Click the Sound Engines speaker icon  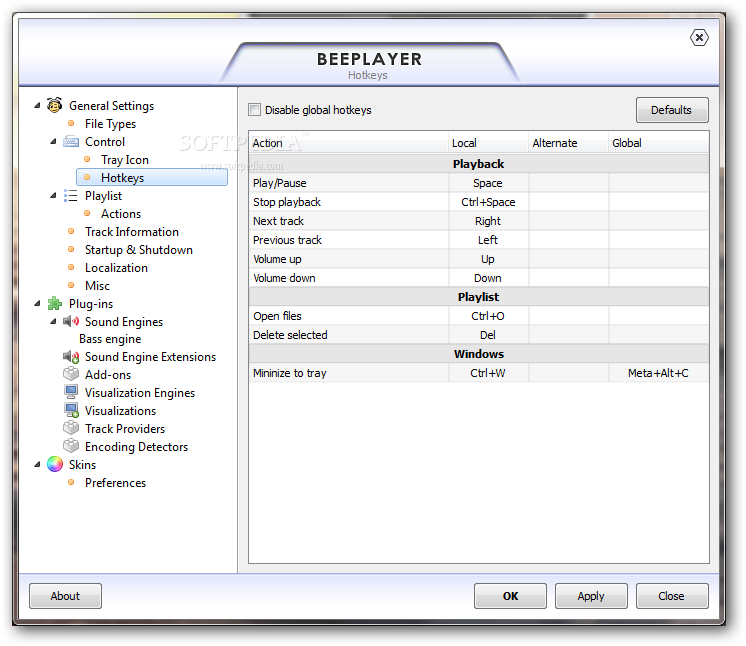point(71,322)
